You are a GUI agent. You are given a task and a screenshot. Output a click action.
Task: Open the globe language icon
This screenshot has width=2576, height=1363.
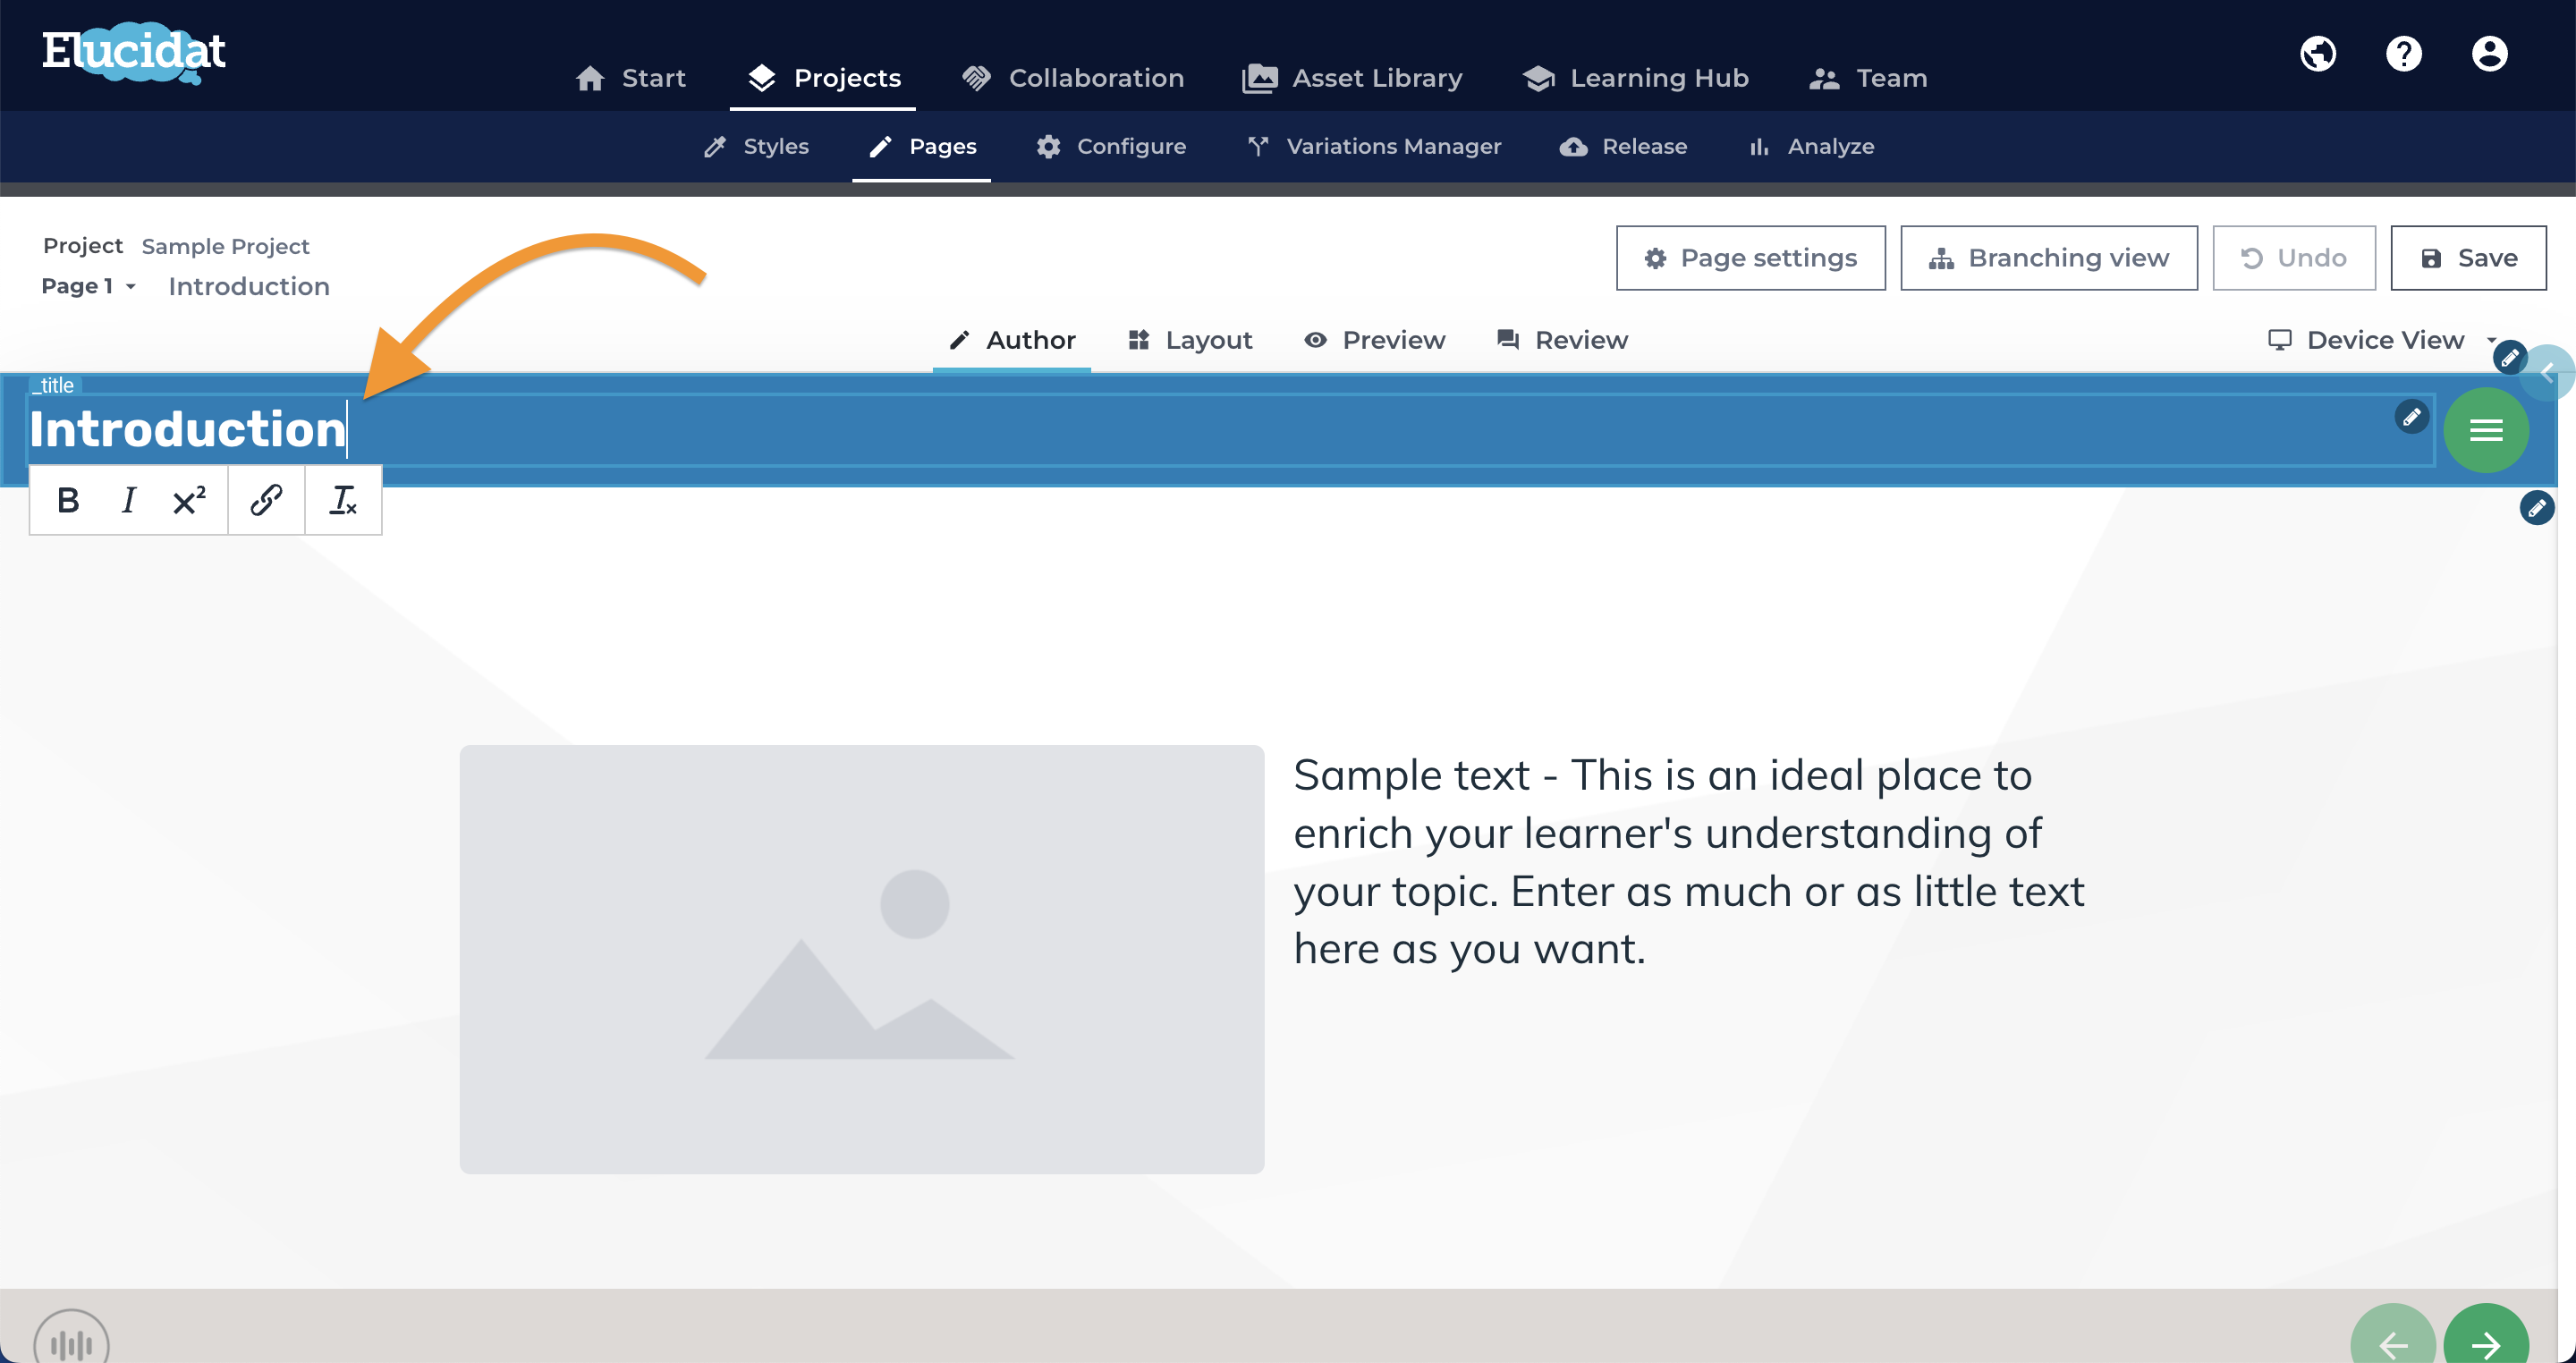coord(2318,54)
